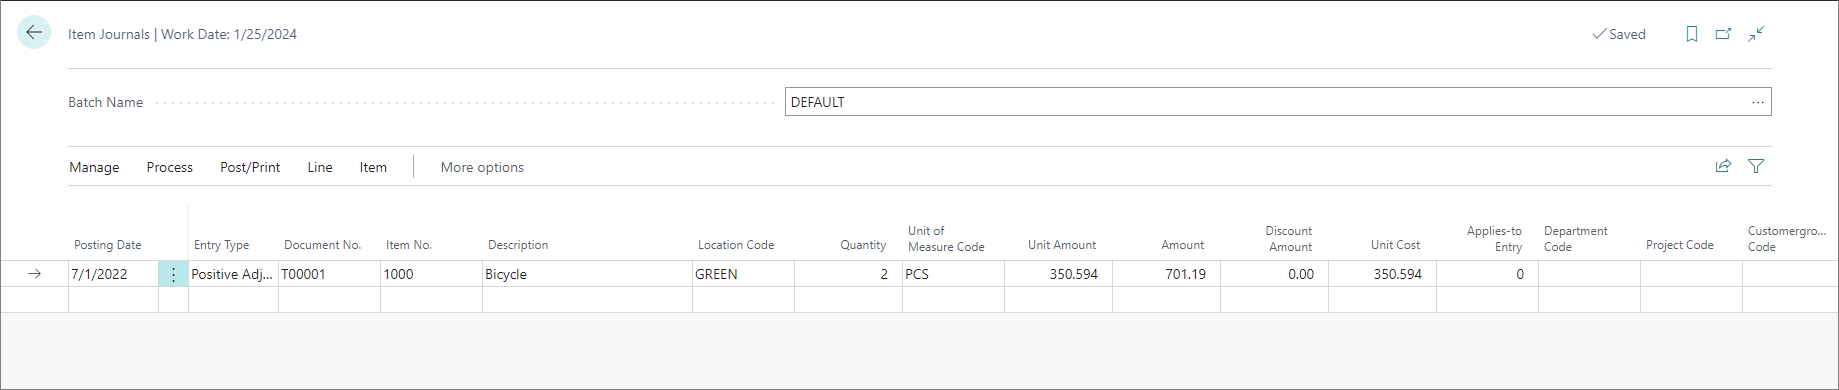This screenshot has width=1839, height=390.
Task: Click the Share icon above the grid
Action: click(x=1723, y=166)
